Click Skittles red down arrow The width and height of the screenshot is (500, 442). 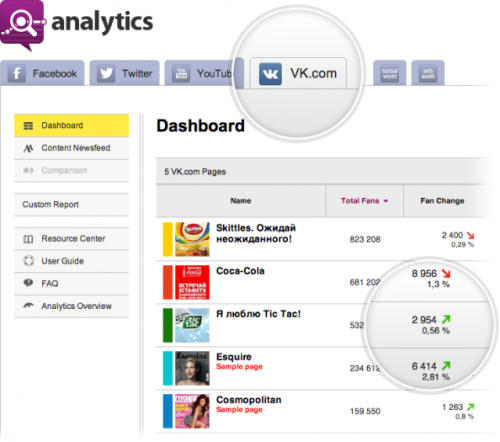pos(470,235)
